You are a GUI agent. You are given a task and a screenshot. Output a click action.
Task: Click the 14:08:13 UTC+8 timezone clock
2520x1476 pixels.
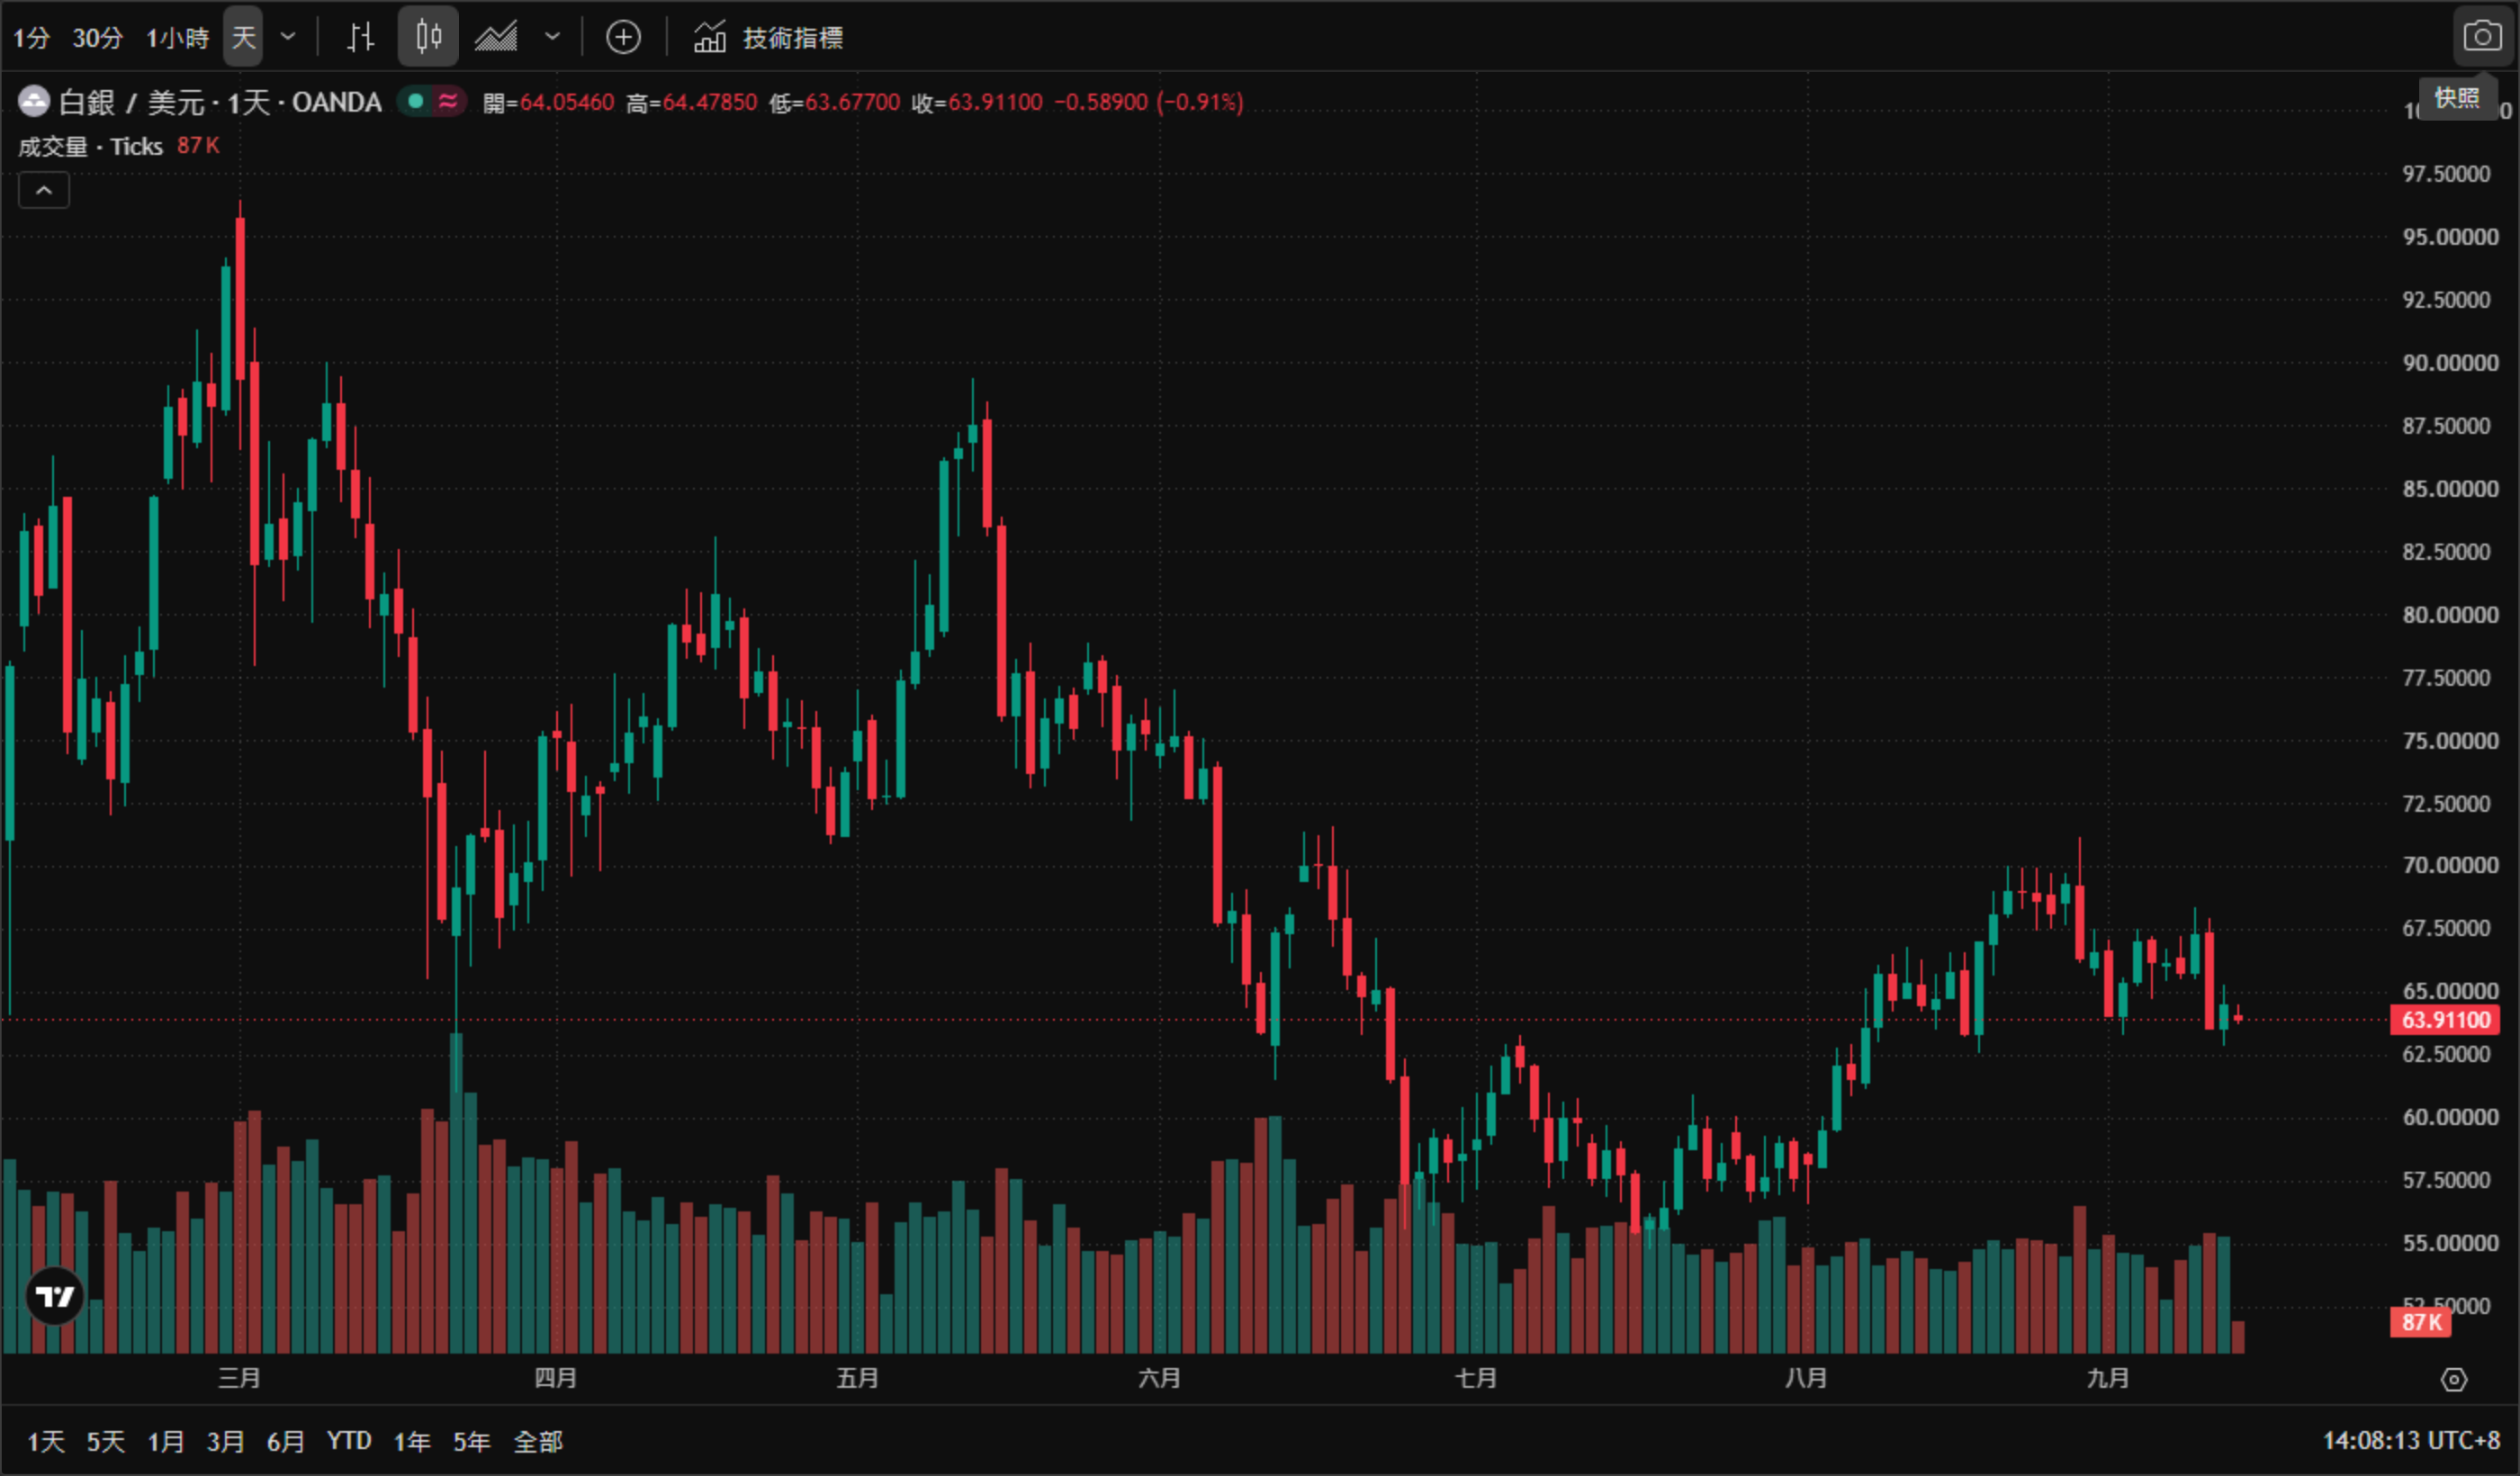click(x=2410, y=1440)
